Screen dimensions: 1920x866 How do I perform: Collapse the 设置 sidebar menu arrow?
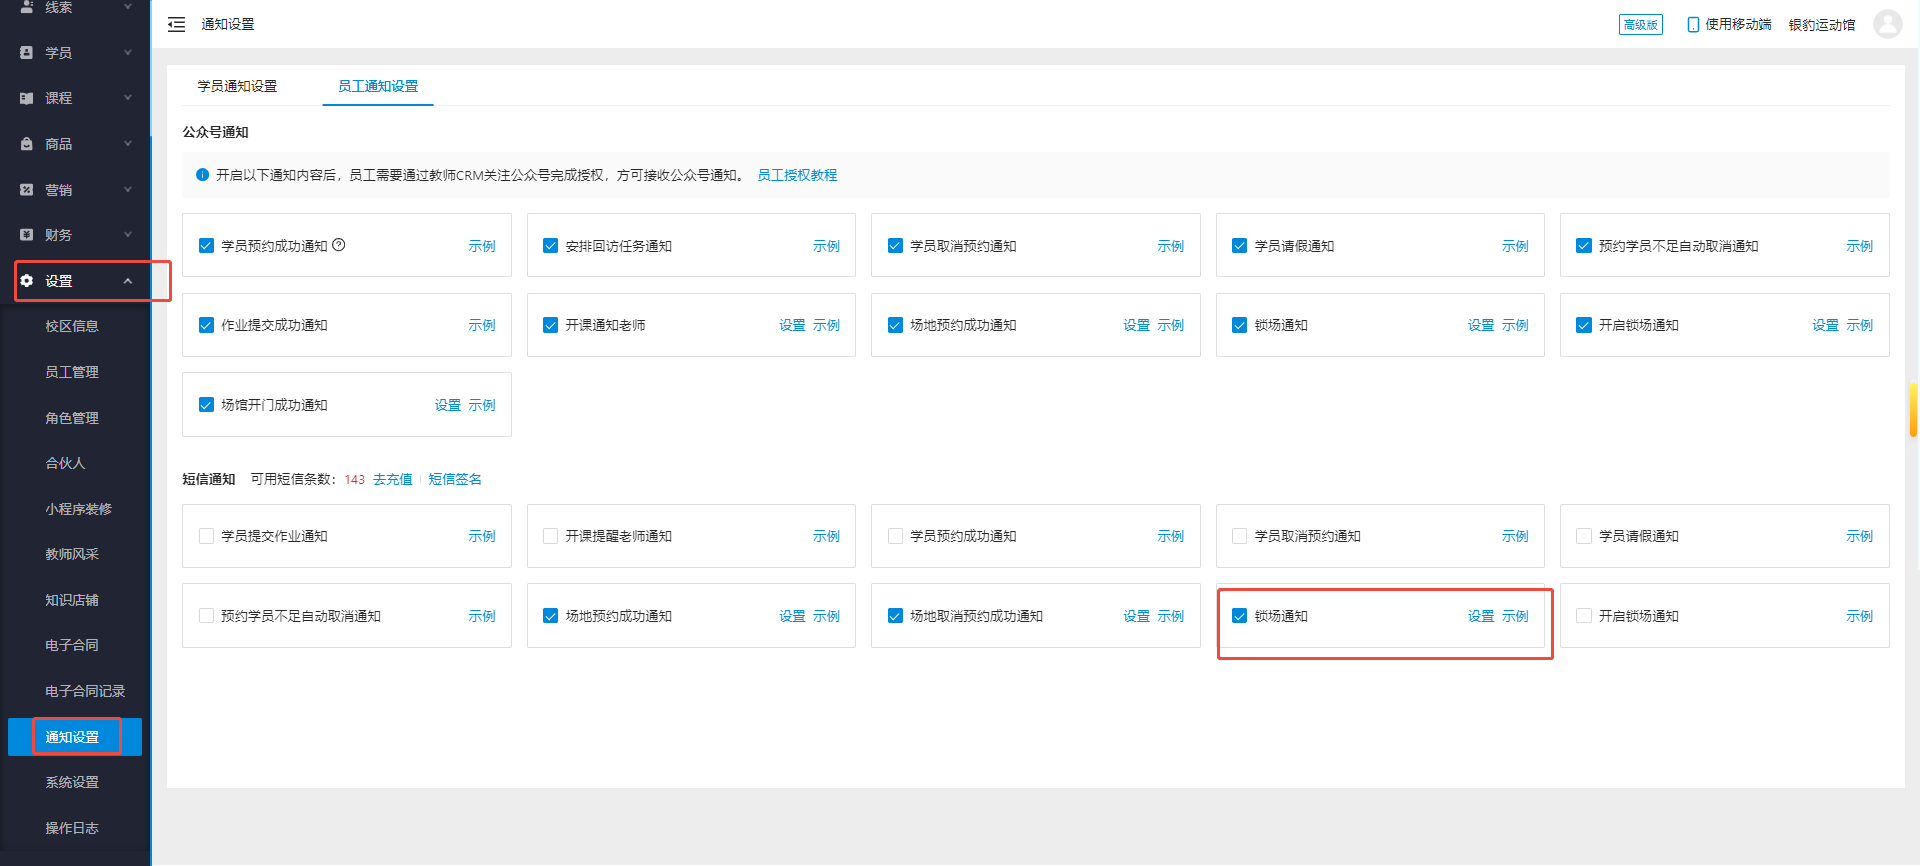coord(128,281)
